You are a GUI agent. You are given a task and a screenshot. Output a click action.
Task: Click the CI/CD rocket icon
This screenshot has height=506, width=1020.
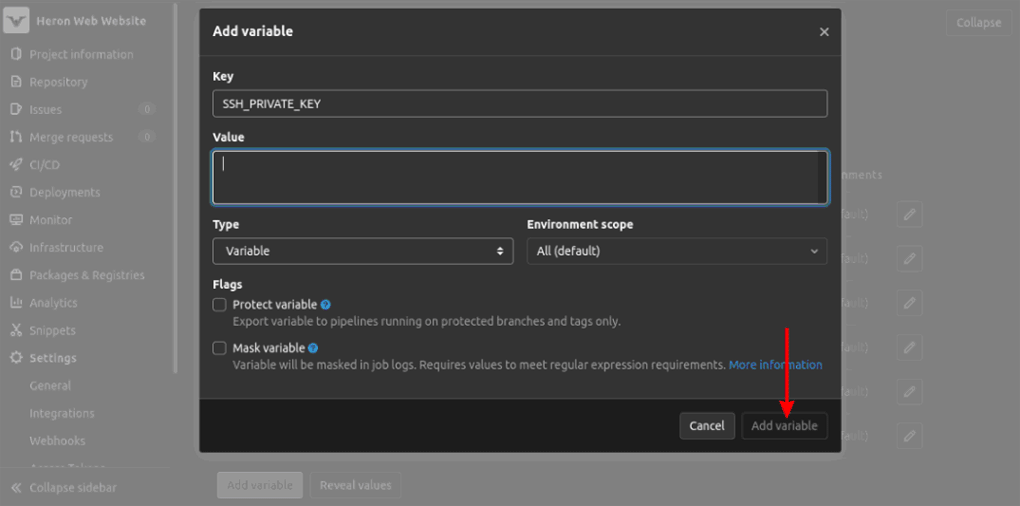tap(16, 165)
